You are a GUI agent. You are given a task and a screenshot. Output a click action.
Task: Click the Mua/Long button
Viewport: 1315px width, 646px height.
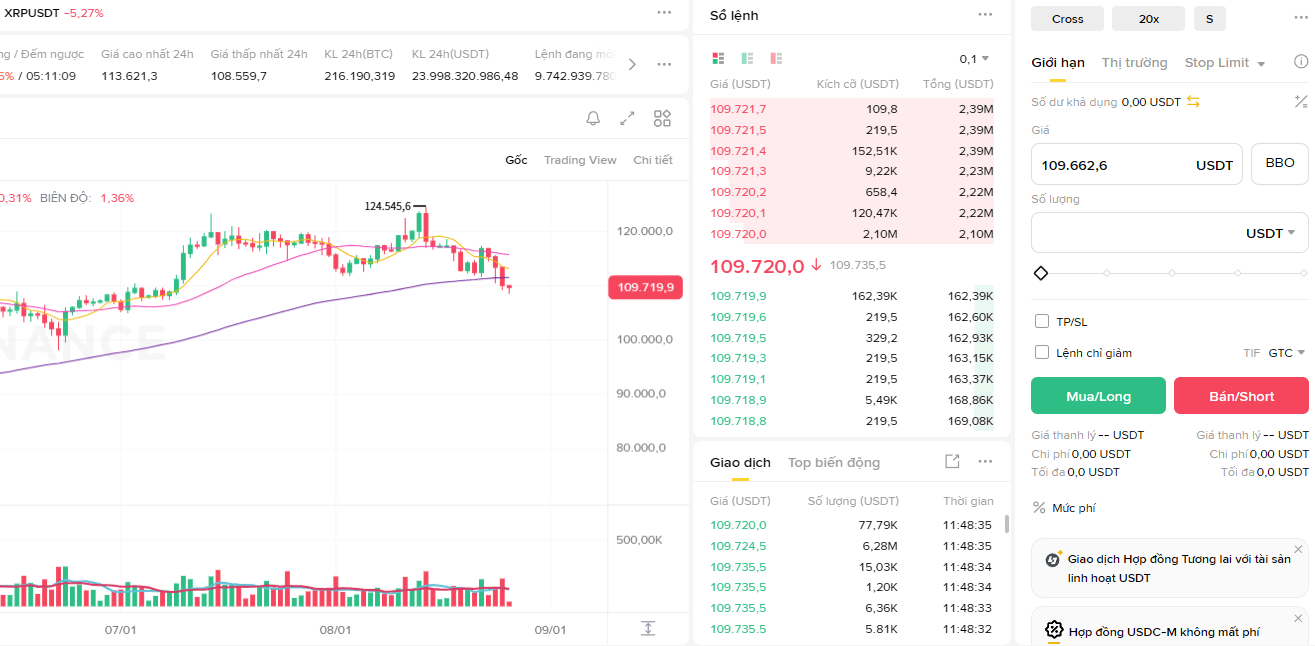pyautogui.click(x=1098, y=396)
